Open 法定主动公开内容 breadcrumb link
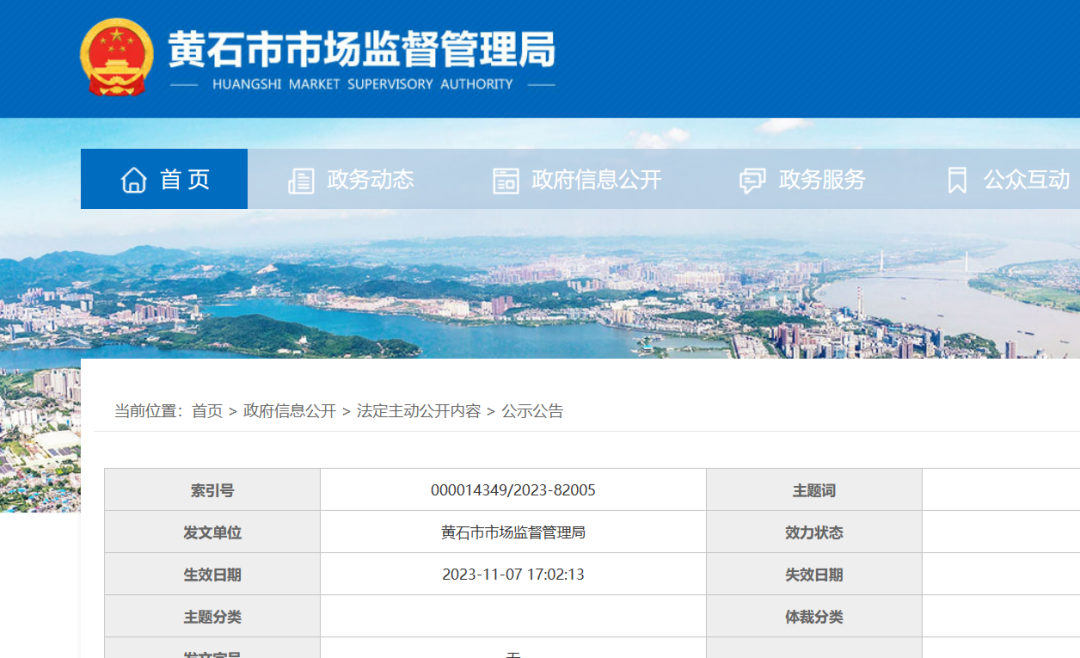The width and height of the screenshot is (1080, 658). click(419, 411)
